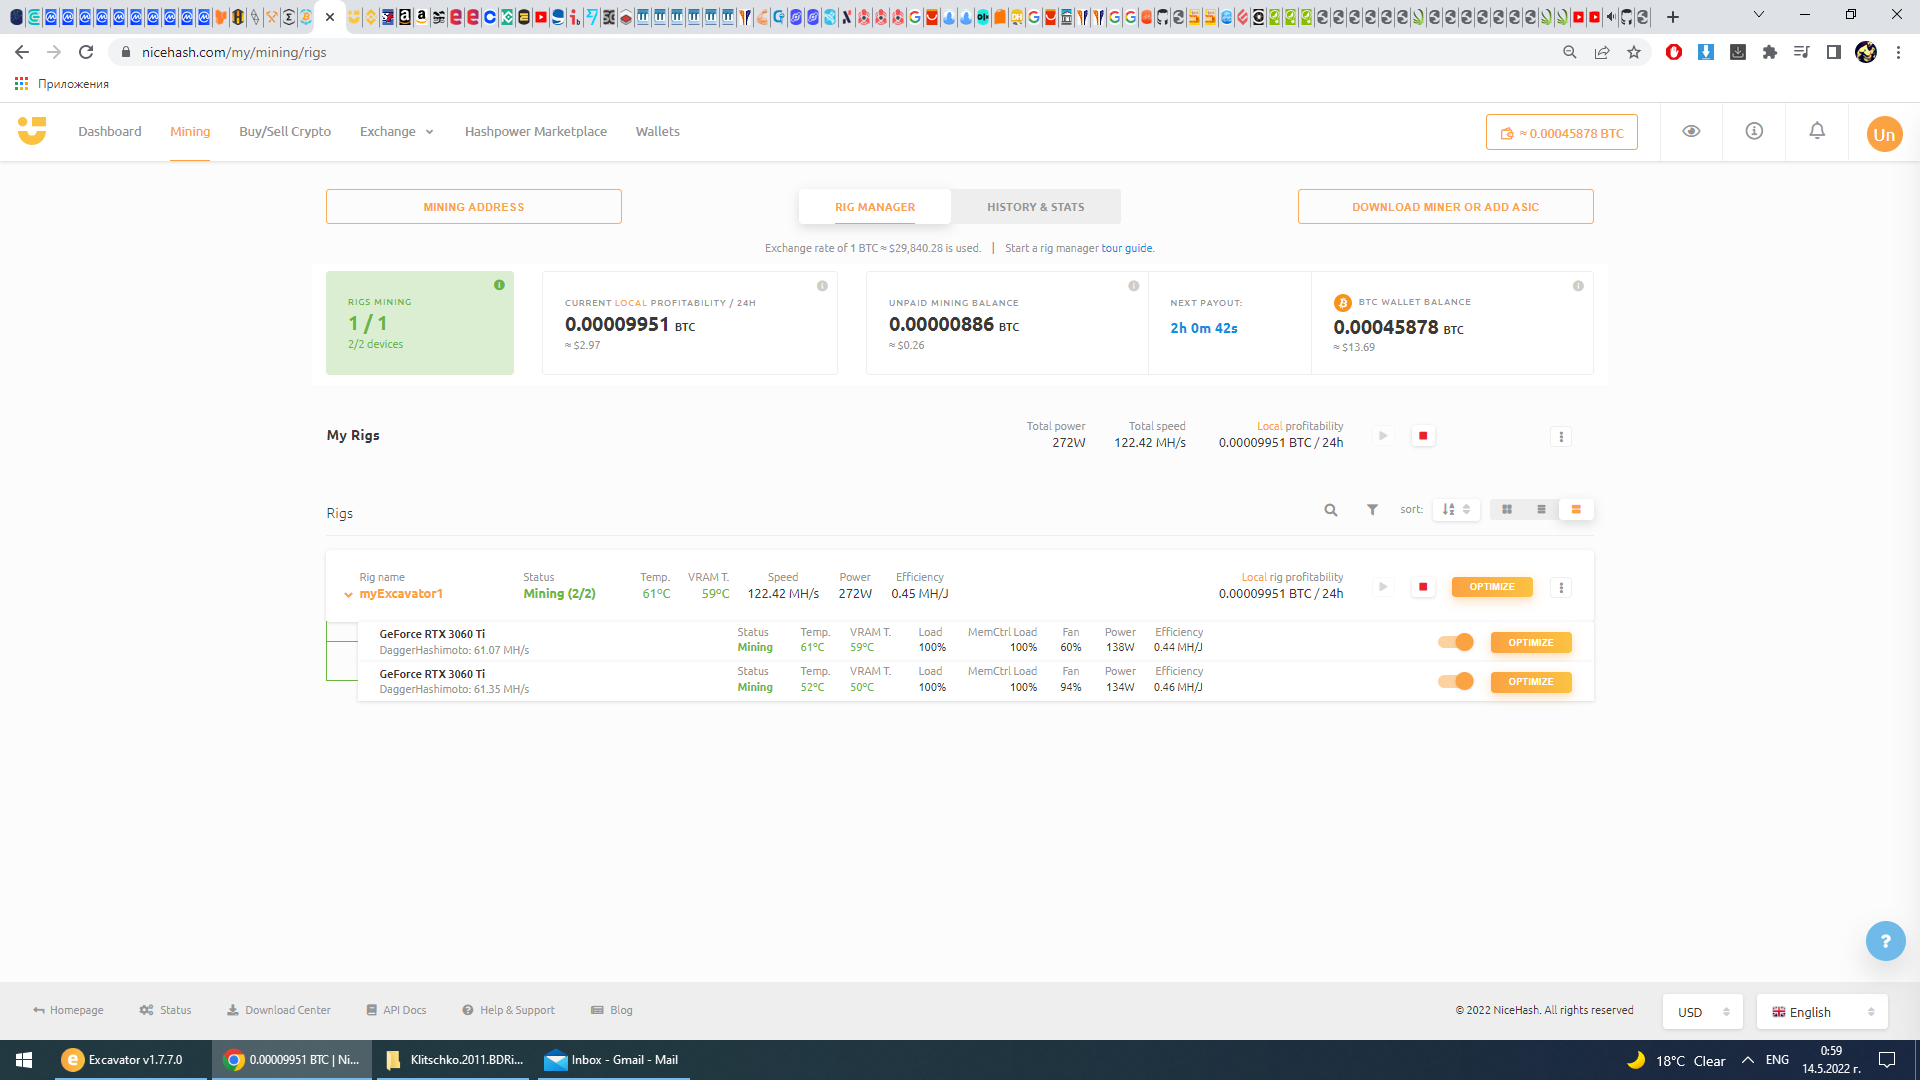
Task: Switch to the History & Stats tab
Action: point(1035,206)
